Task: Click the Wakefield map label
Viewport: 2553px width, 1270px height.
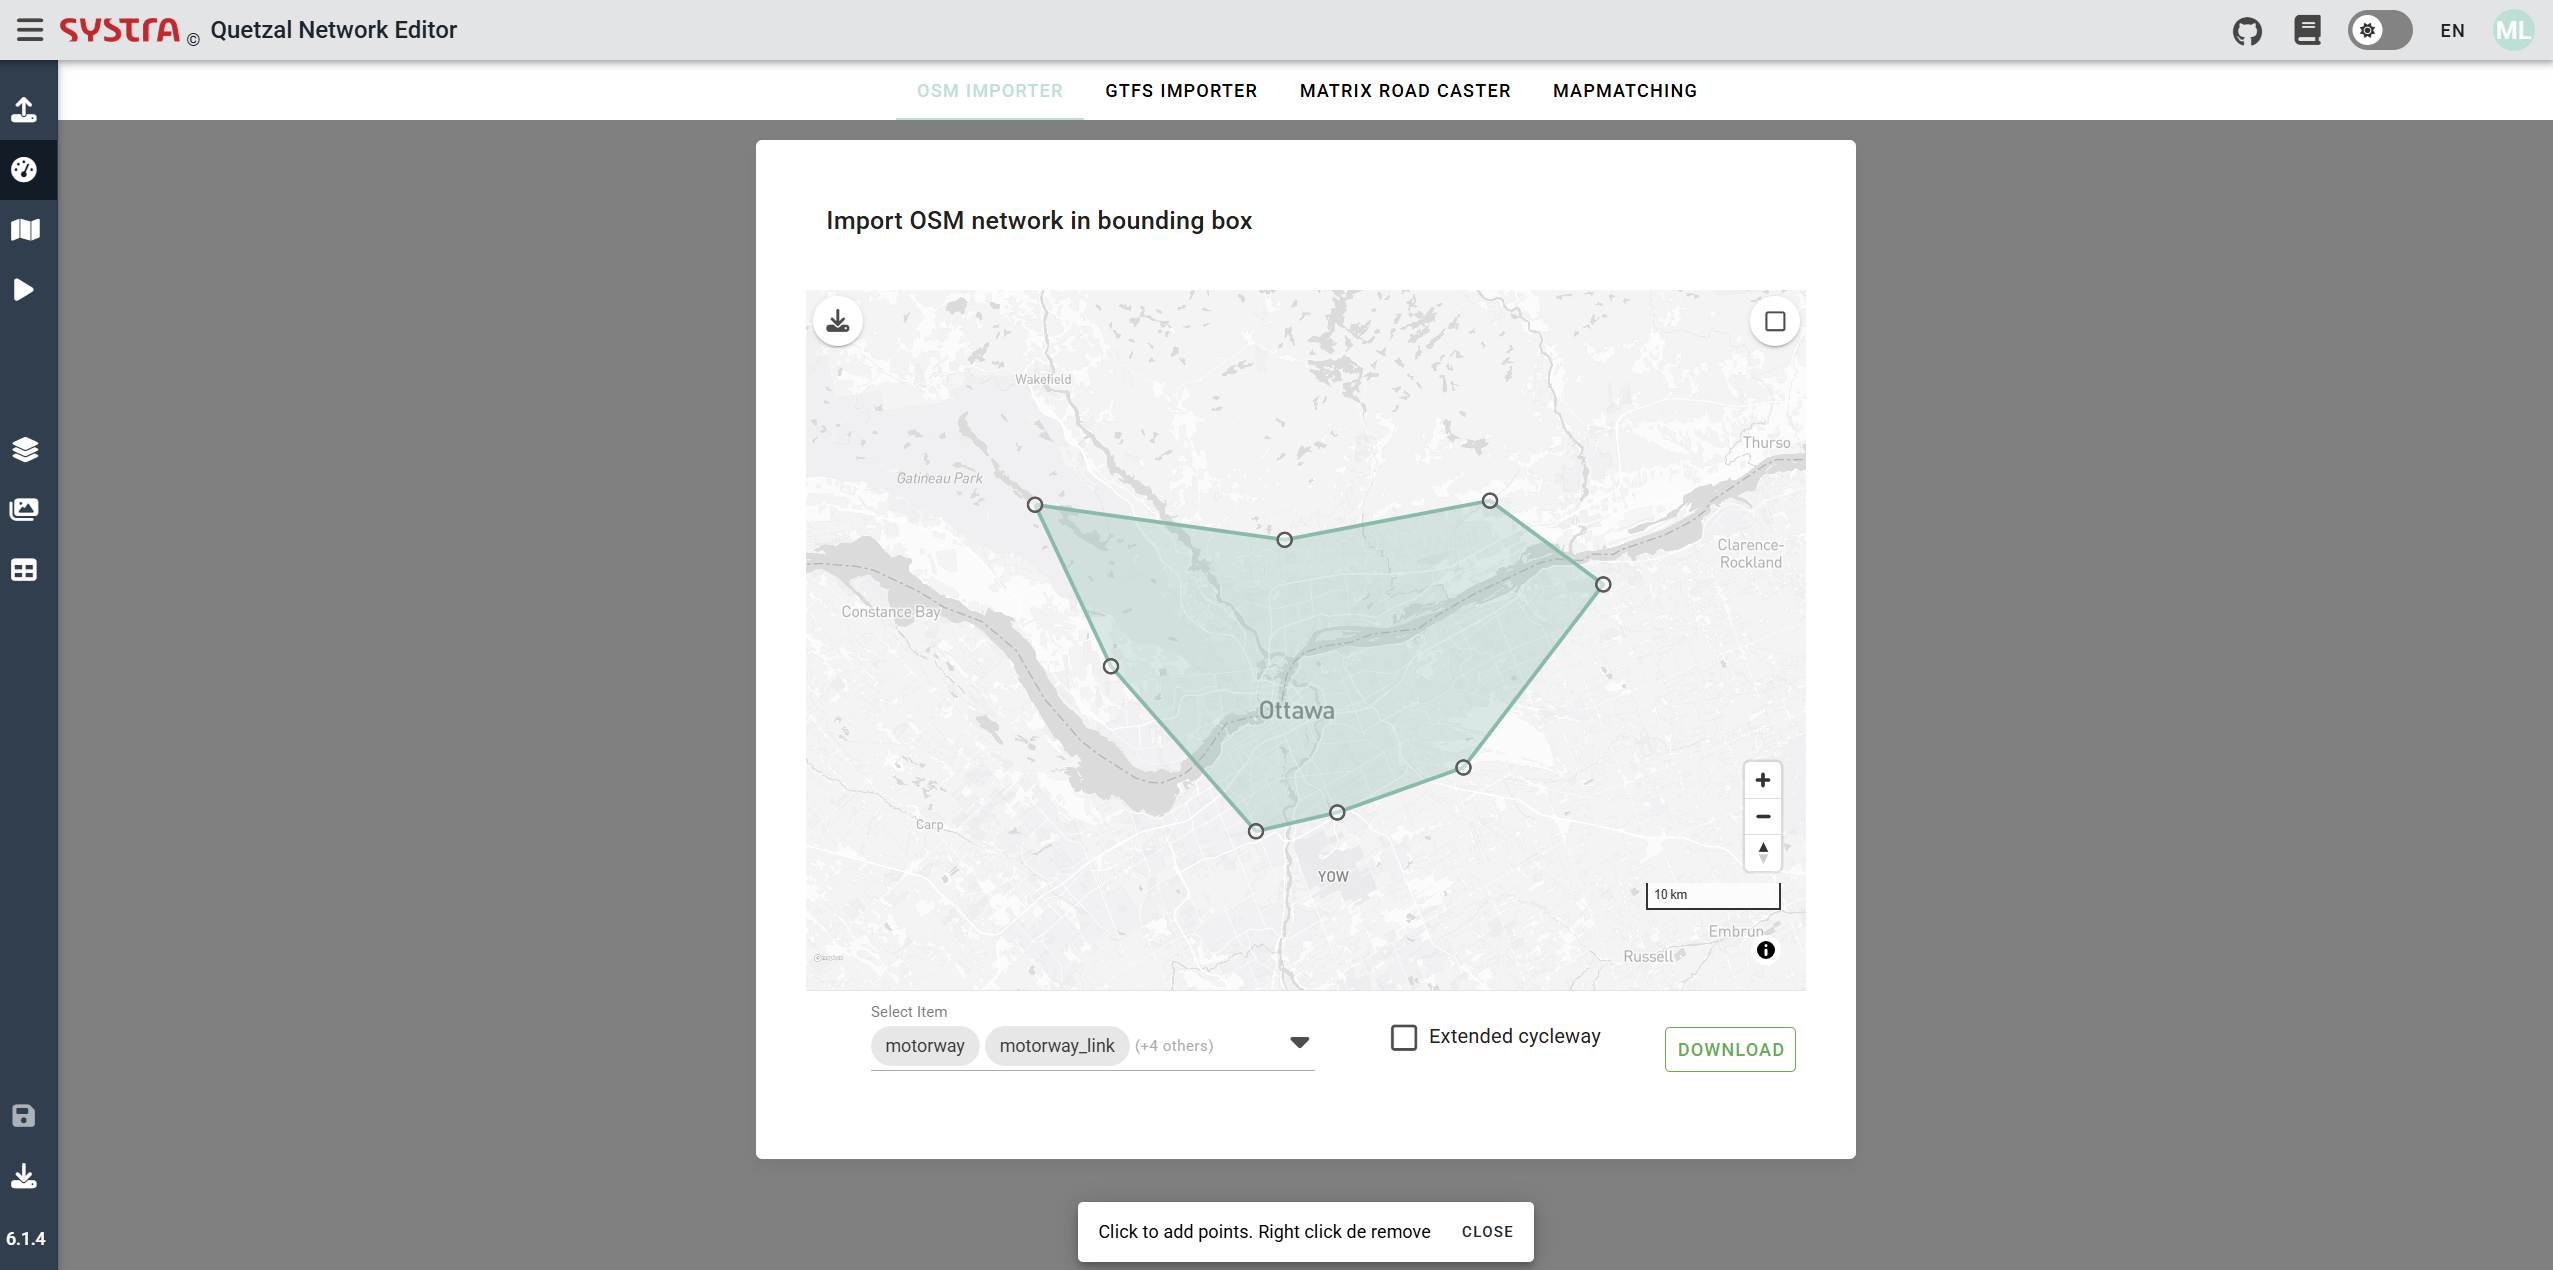Action: (x=1043, y=379)
